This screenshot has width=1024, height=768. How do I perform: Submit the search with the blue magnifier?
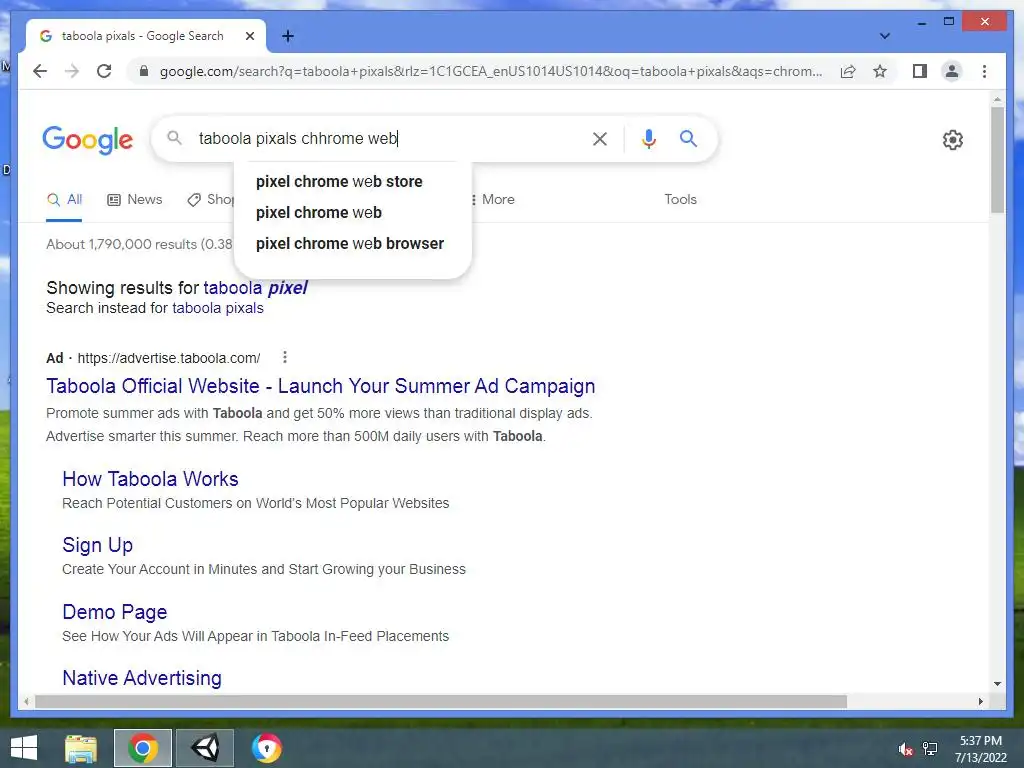(x=688, y=138)
